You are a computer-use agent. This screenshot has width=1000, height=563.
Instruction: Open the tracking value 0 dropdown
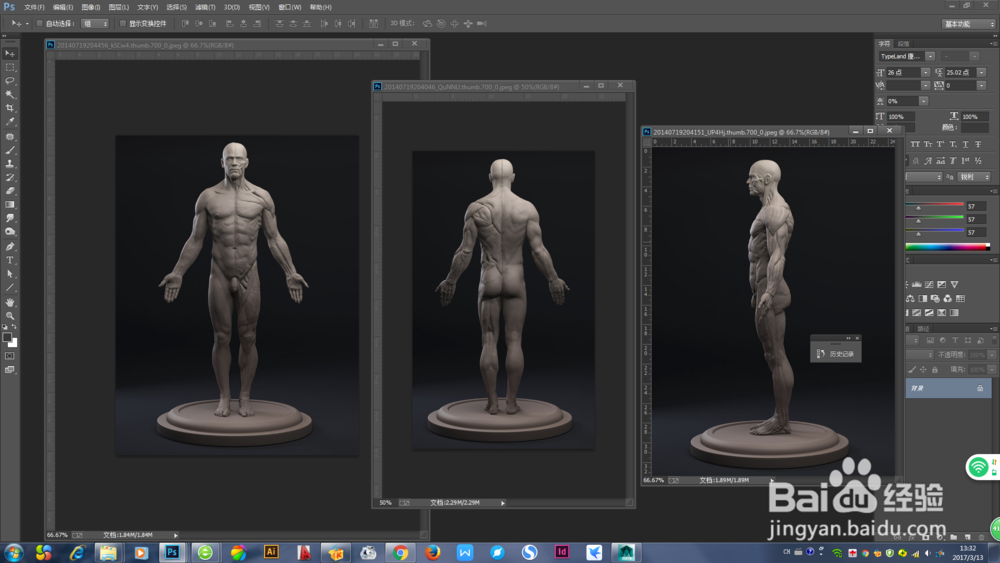click(x=982, y=85)
